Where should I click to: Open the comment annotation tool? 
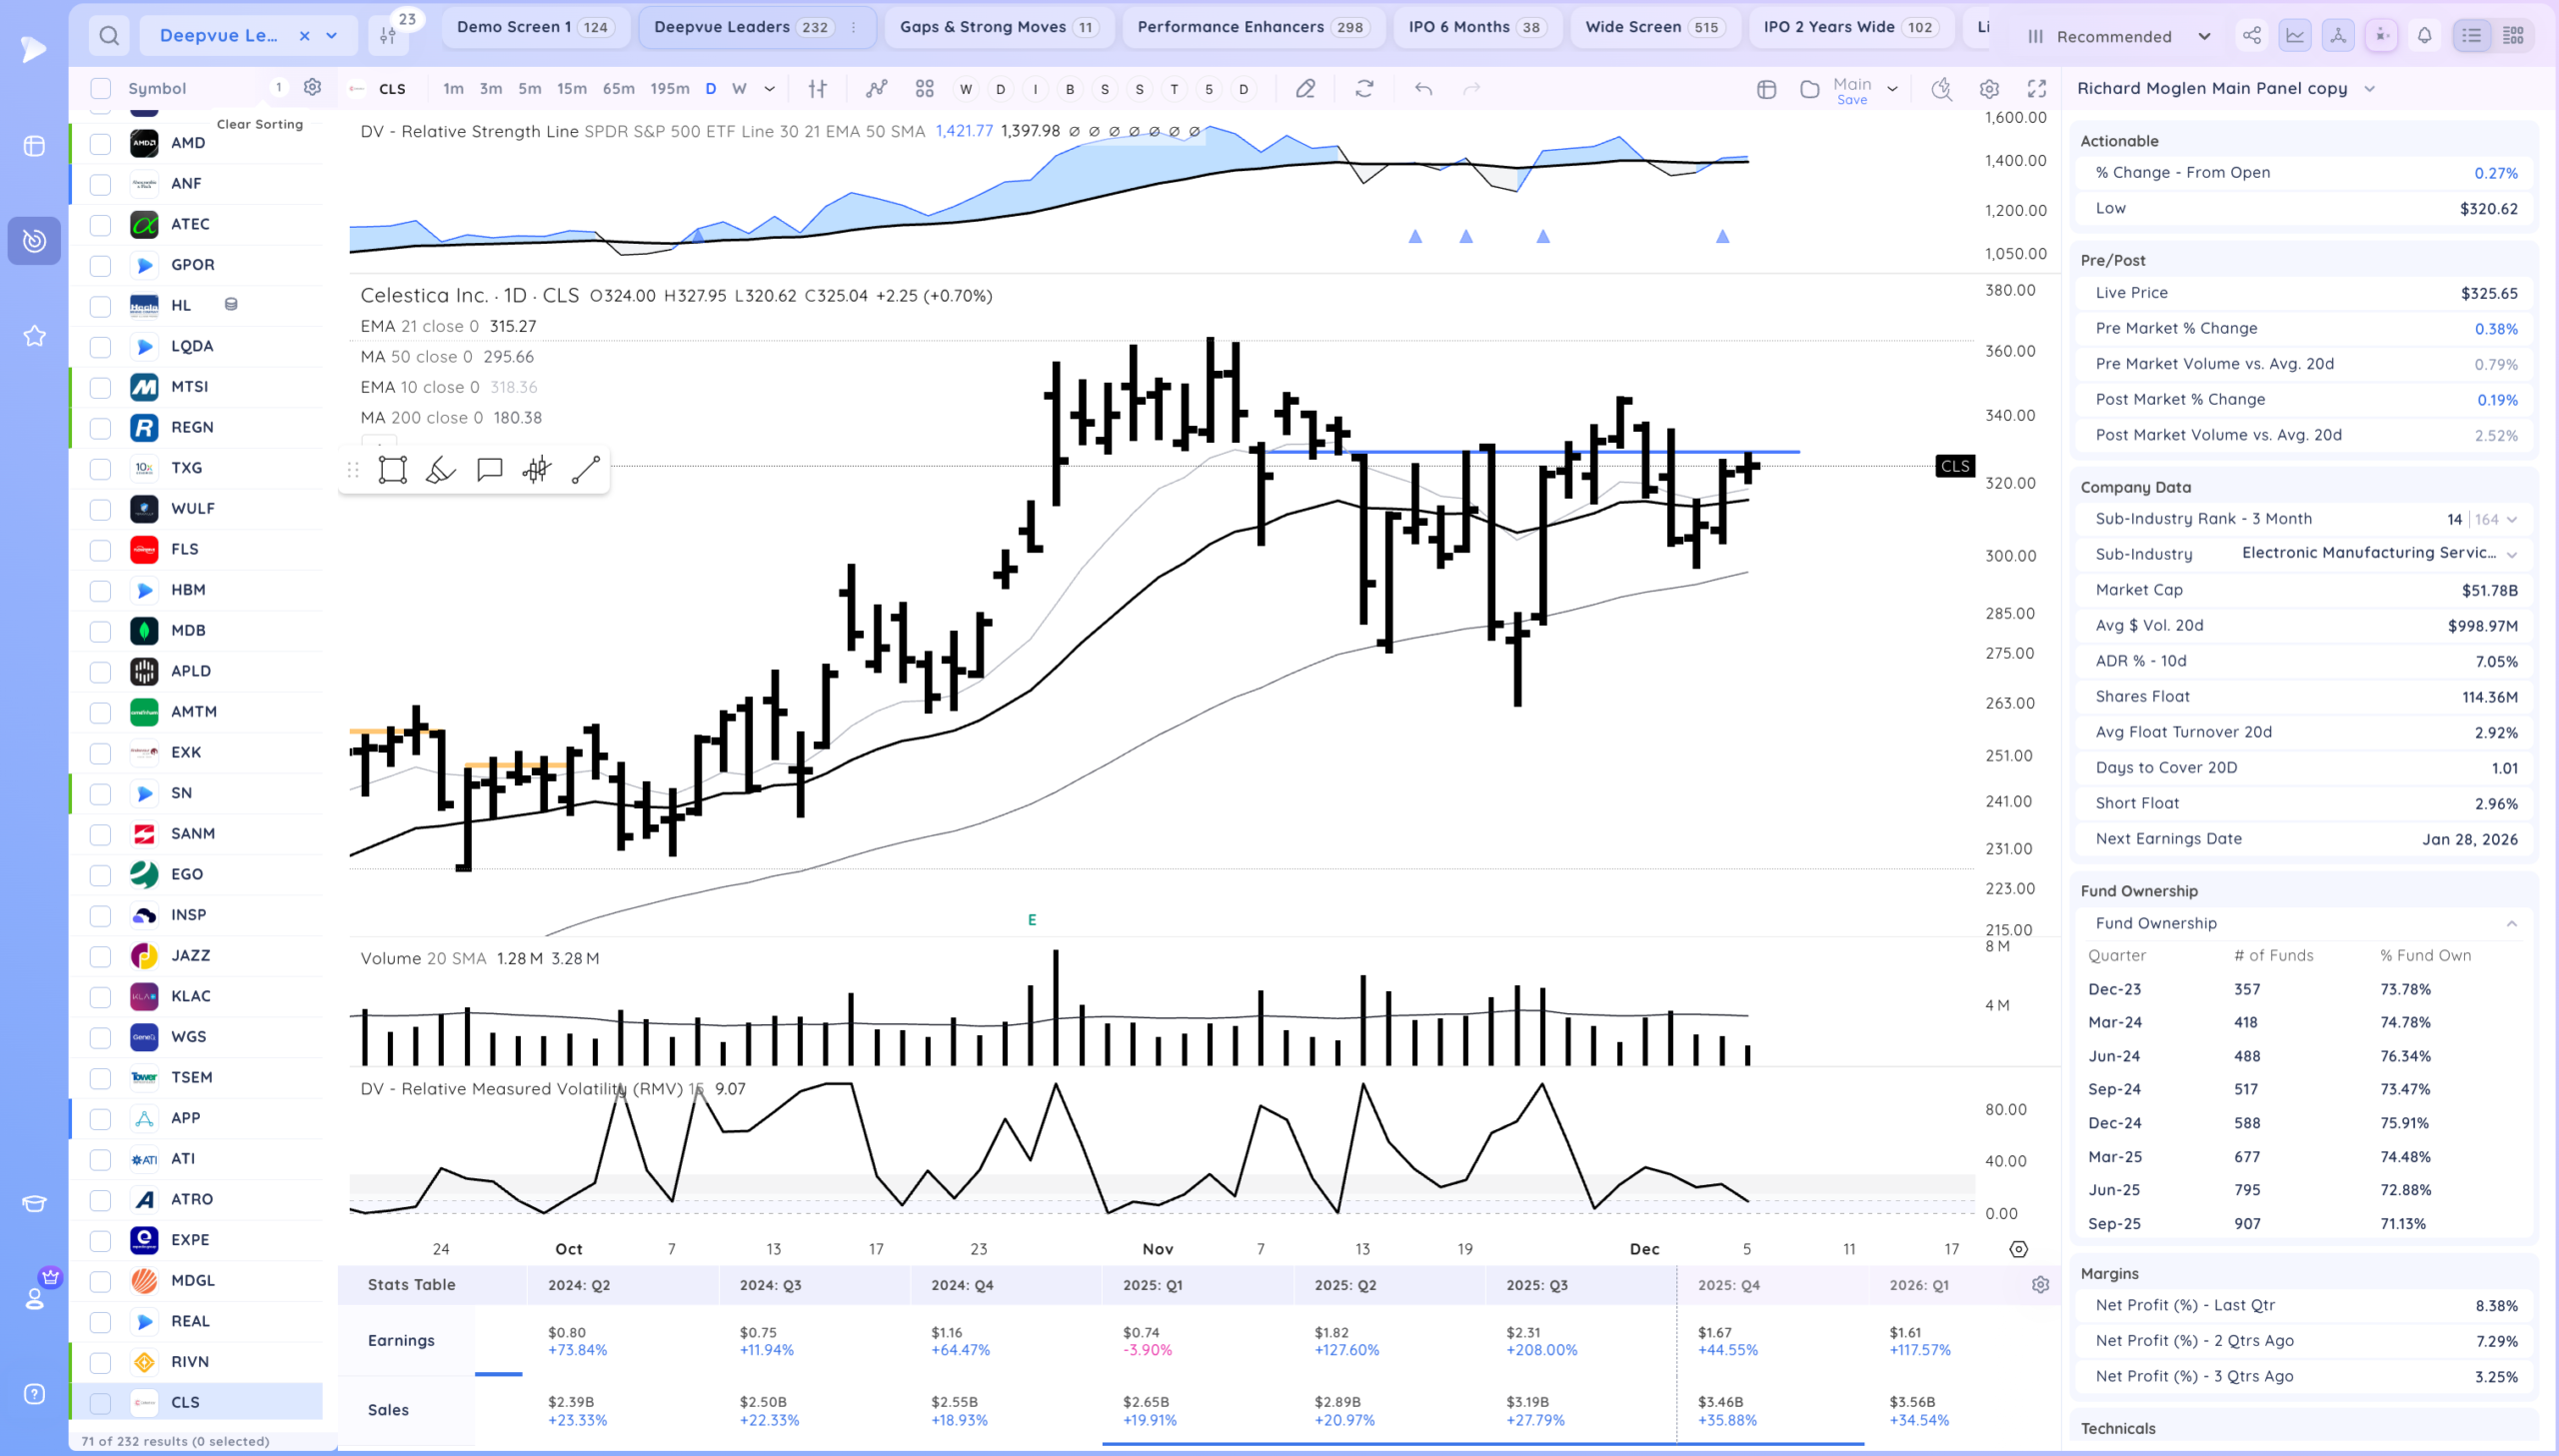click(489, 470)
